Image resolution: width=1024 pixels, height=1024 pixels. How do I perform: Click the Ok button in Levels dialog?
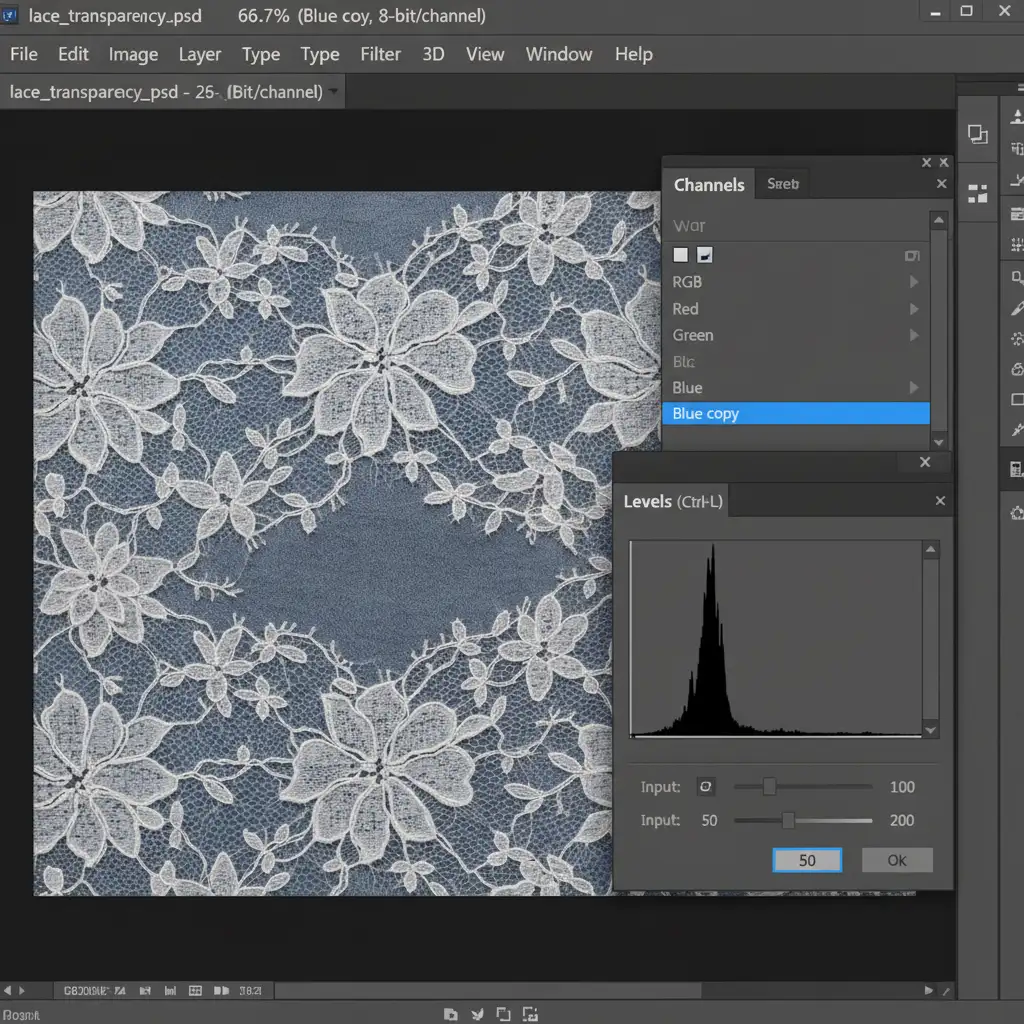coord(896,860)
